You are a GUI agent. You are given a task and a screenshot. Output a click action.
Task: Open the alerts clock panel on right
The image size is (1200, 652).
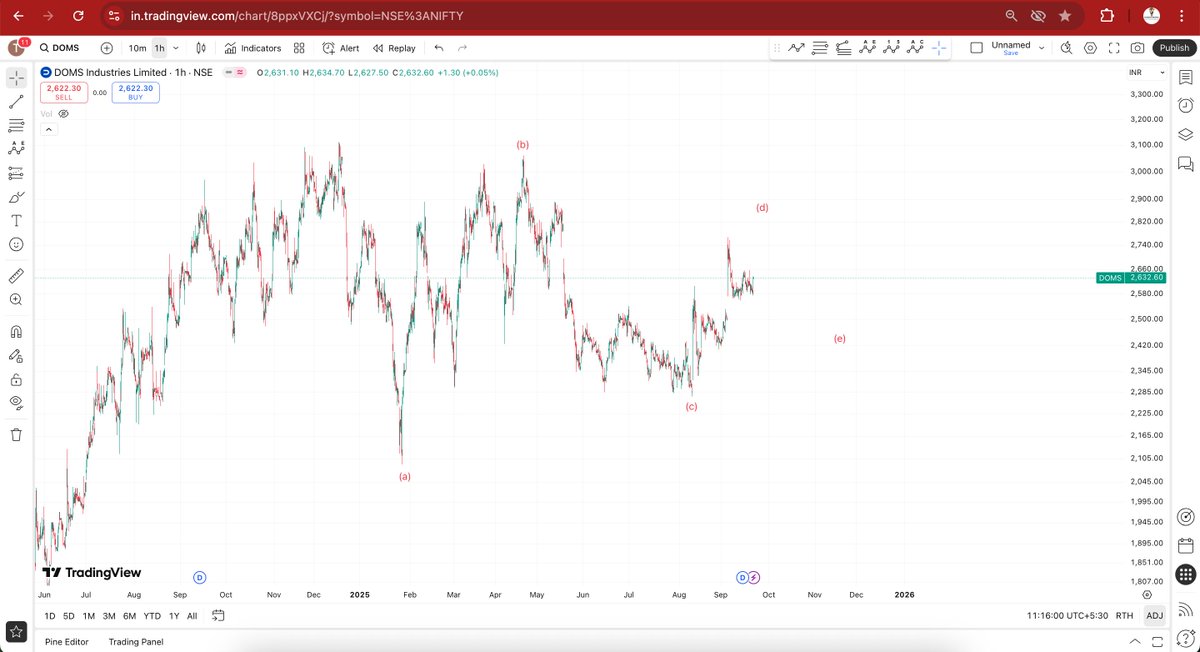(1185, 106)
